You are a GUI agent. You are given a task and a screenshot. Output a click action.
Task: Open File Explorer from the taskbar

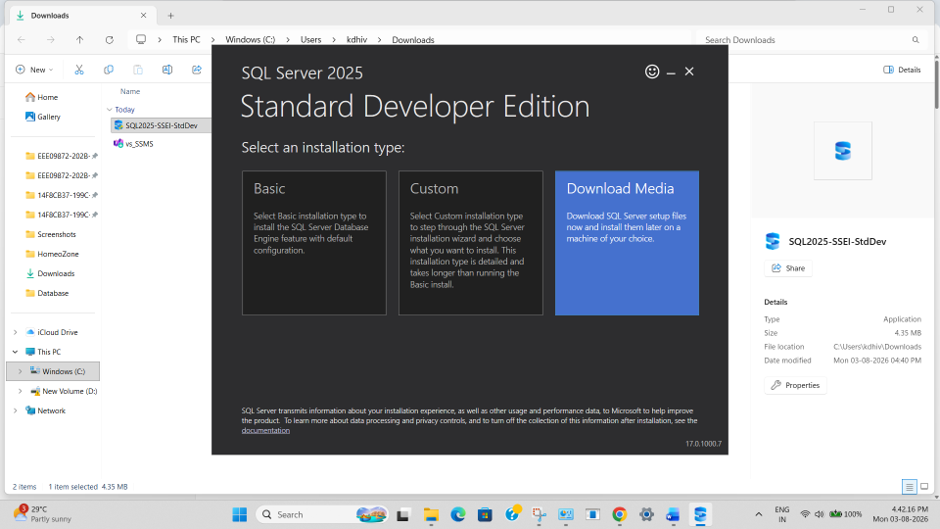click(431, 515)
